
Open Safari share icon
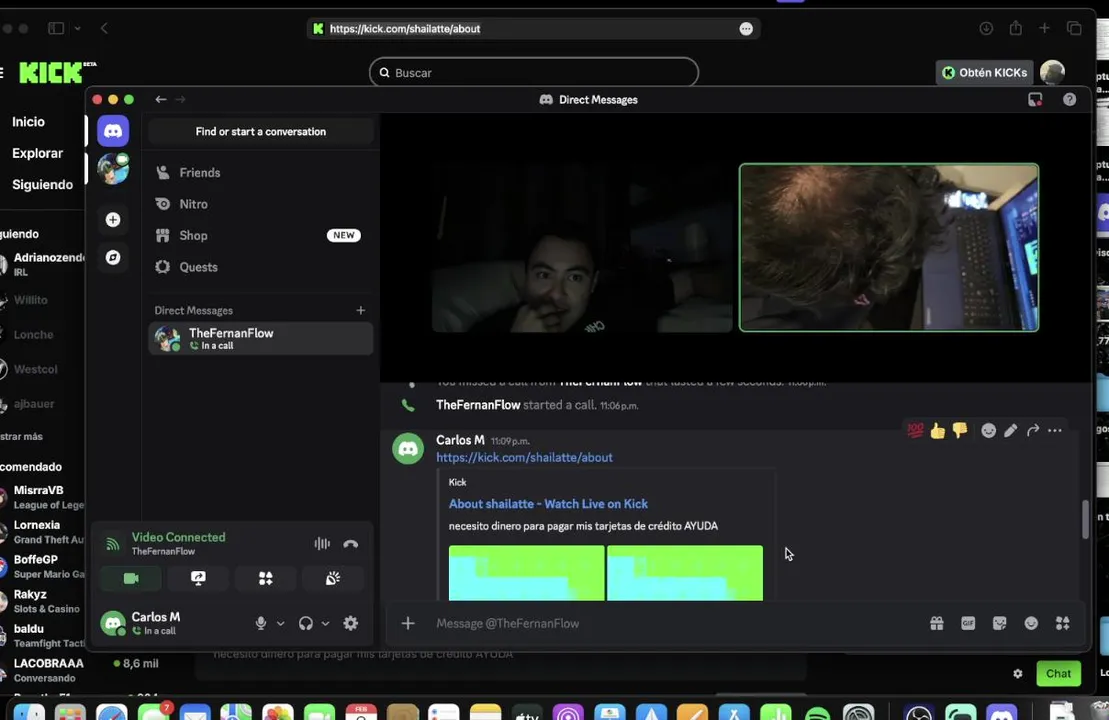point(1016,28)
